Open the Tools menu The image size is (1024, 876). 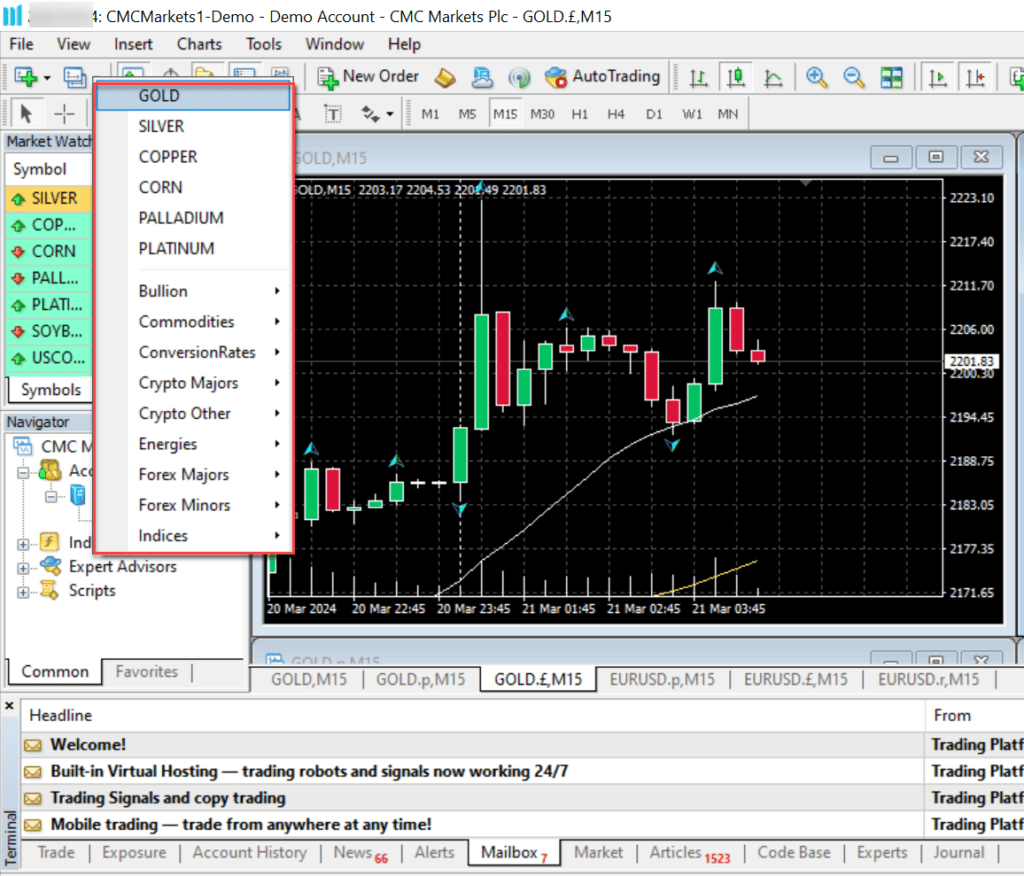264,44
